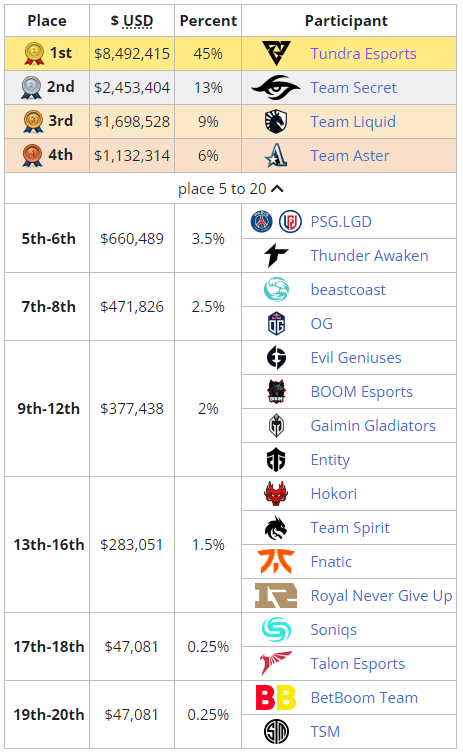Image resolution: width=463 pixels, height=754 pixels.
Task: Click the Tundra Esports team logo
Action: coord(276,53)
